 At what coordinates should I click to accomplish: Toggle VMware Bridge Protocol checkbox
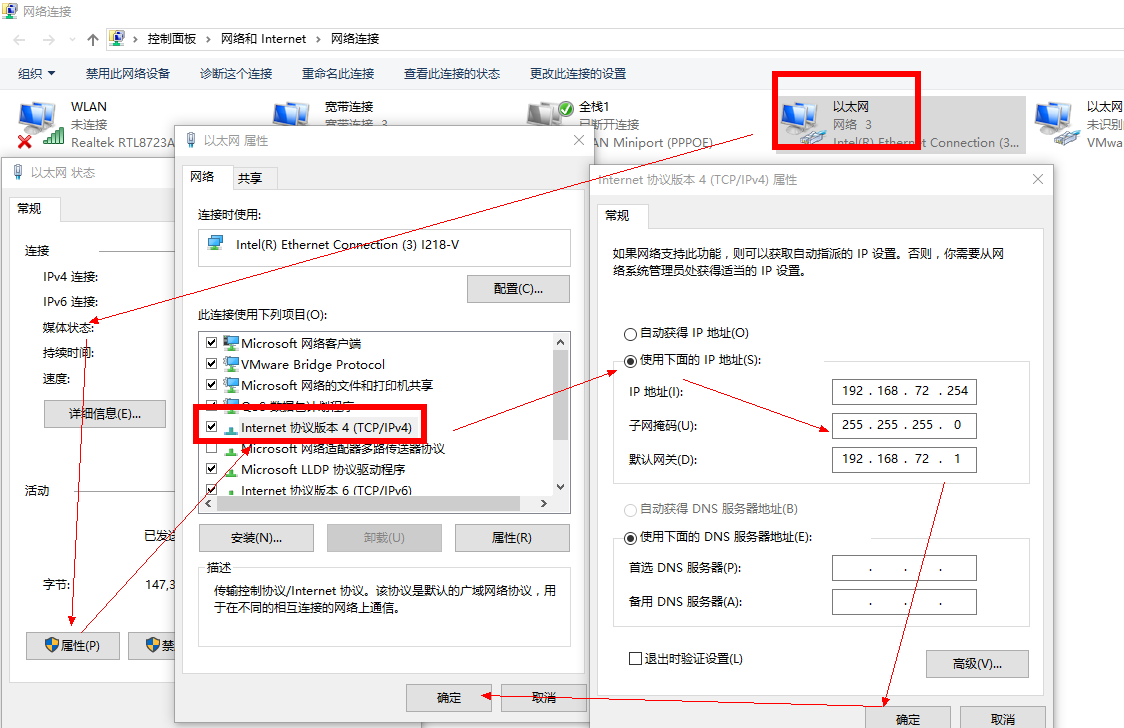tap(211, 364)
